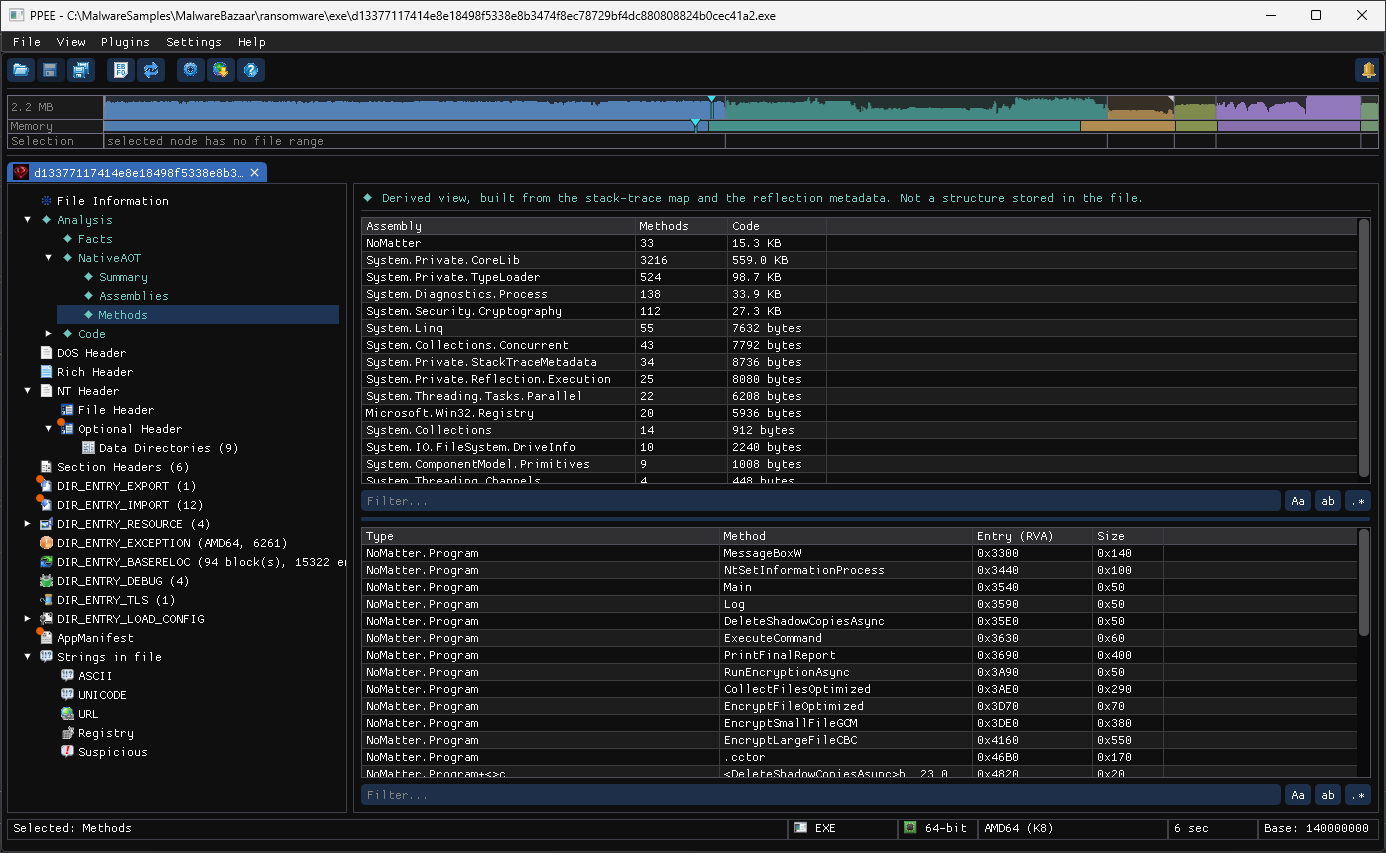Open settings via the gear toolbar icon
The image size is (1386, 853).
[191, 70]
